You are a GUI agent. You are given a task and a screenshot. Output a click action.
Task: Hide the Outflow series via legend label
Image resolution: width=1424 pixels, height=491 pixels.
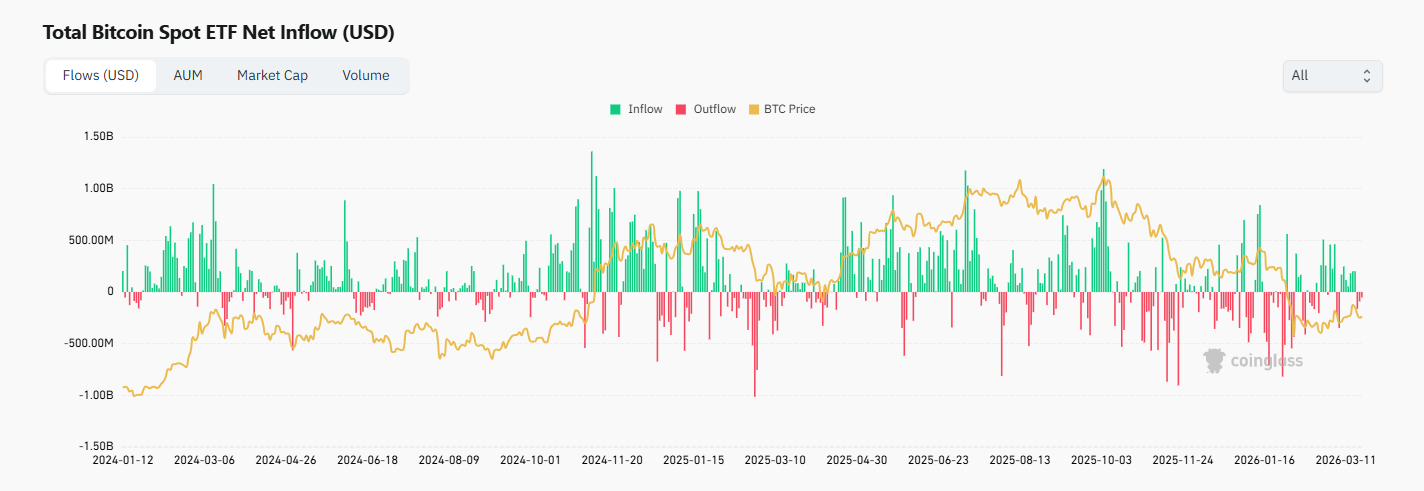714,109
